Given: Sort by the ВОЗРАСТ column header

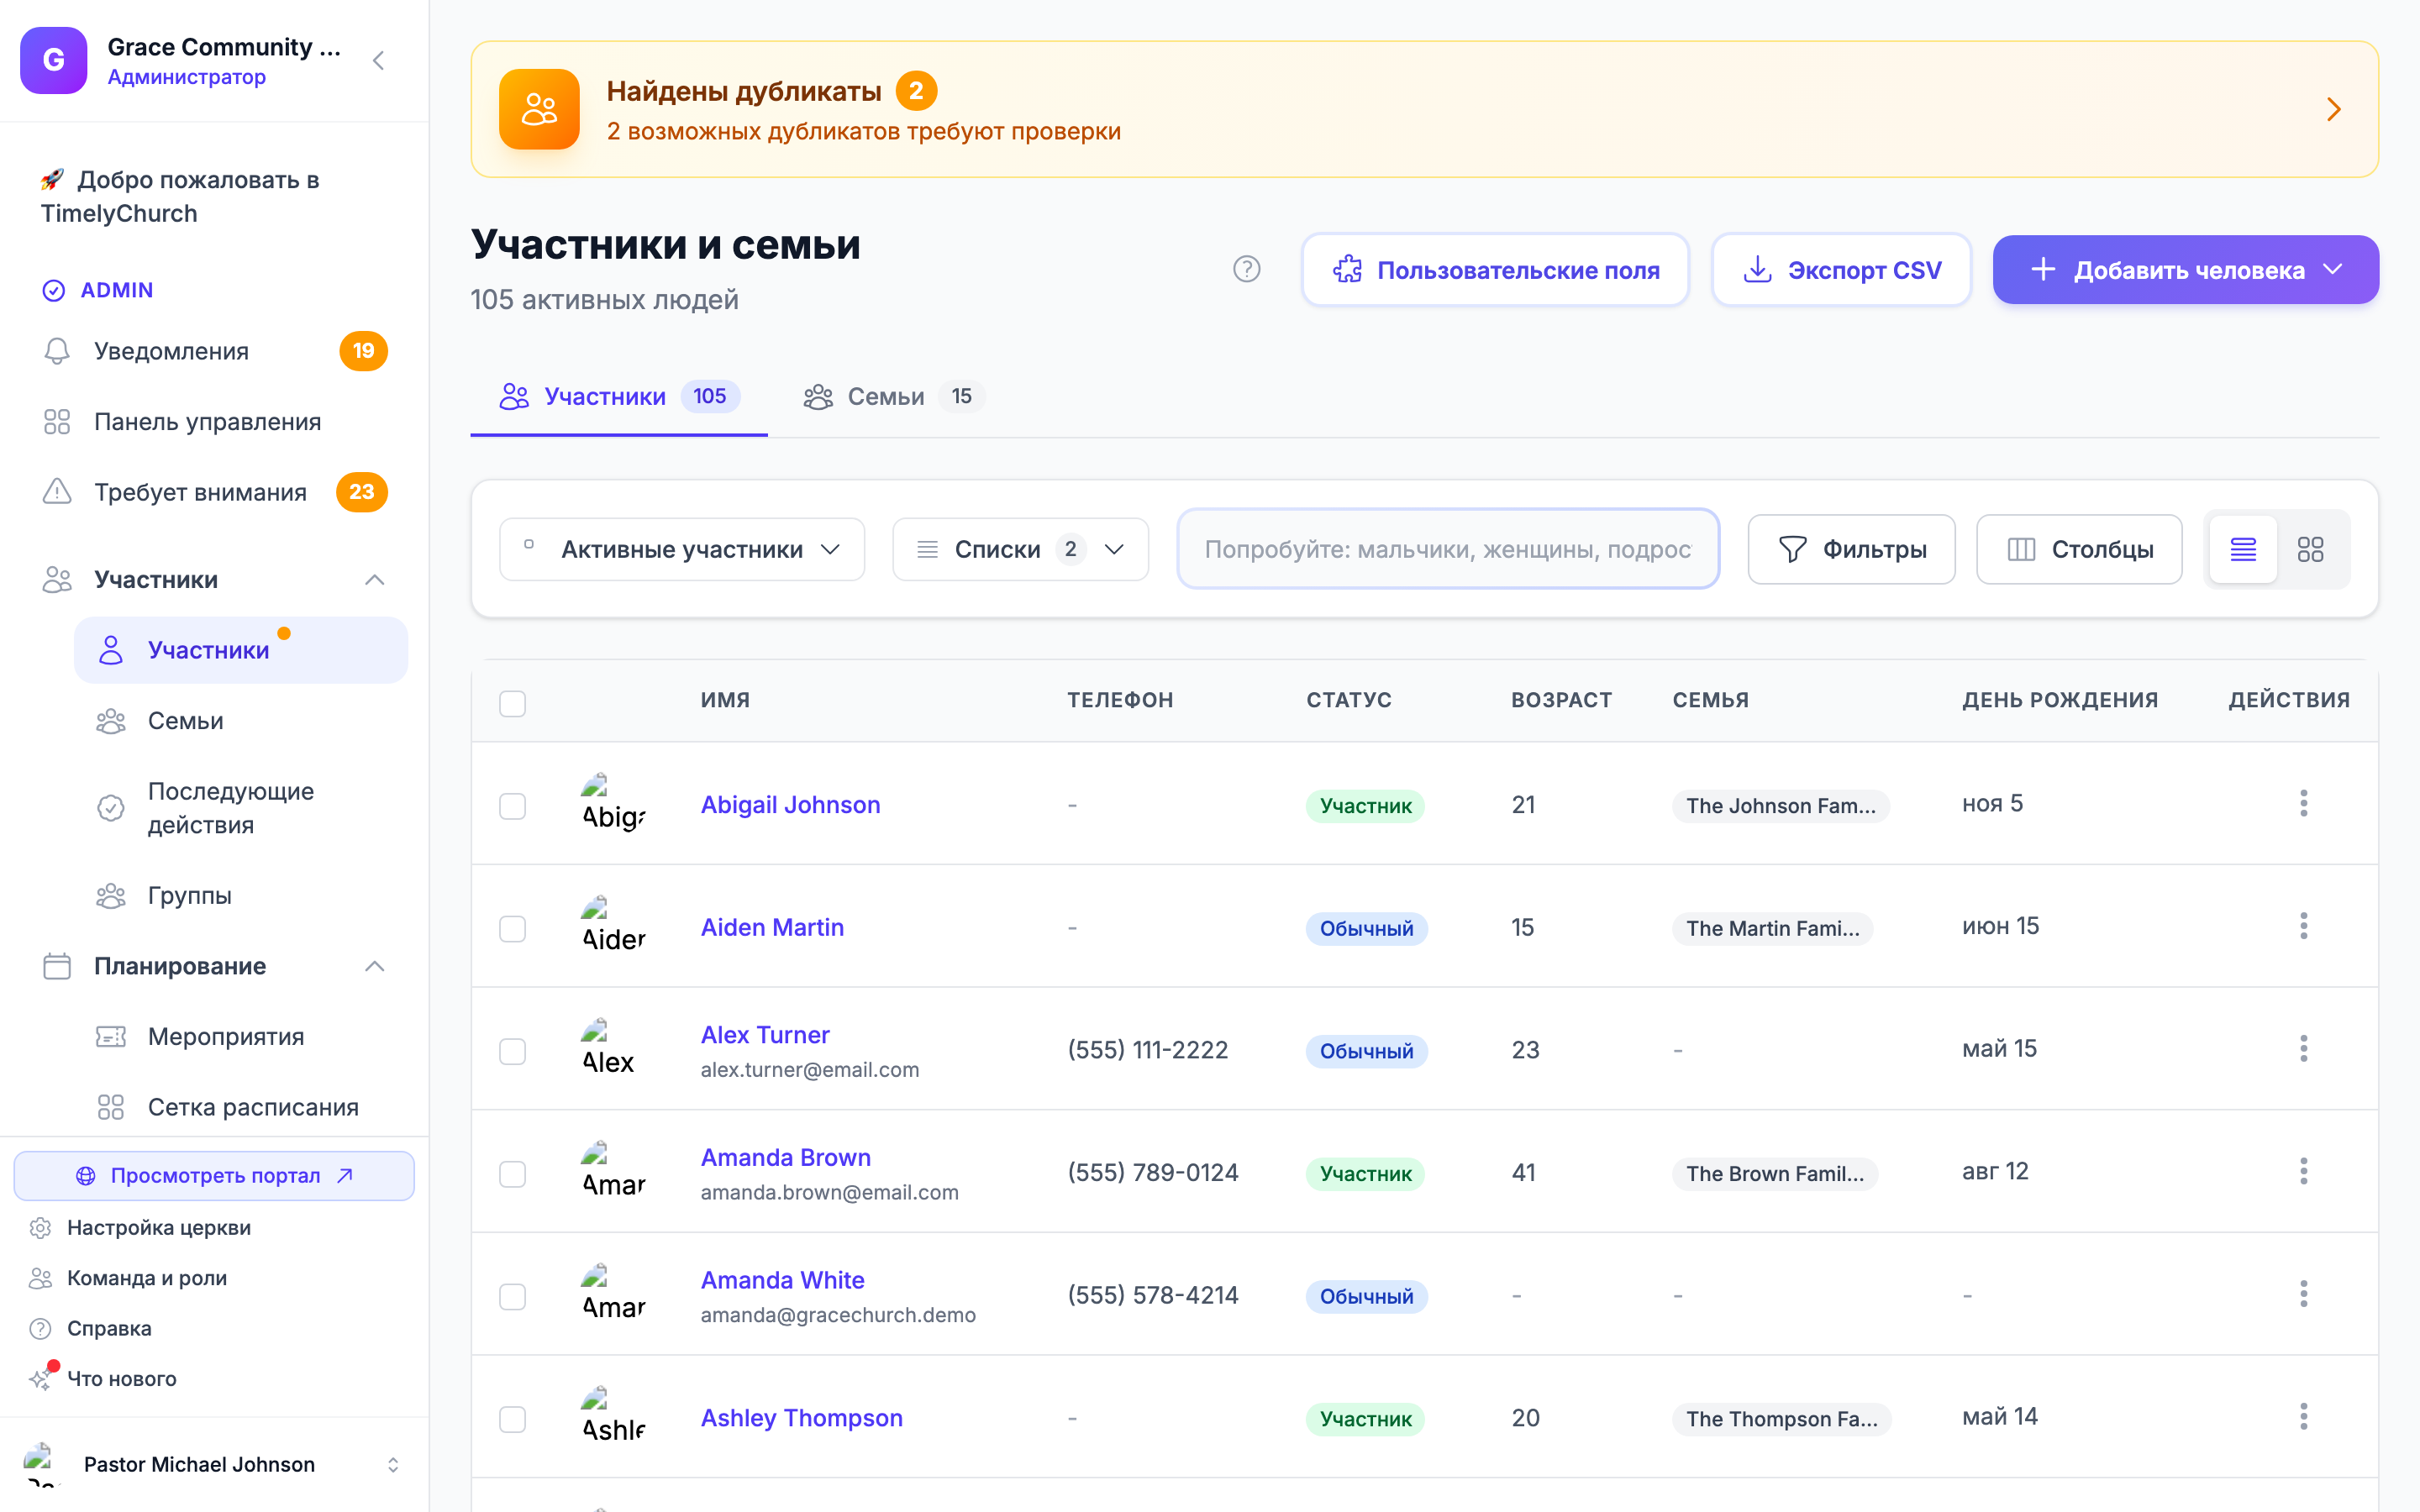Looking at the screenshot, I should point(1561,700).
